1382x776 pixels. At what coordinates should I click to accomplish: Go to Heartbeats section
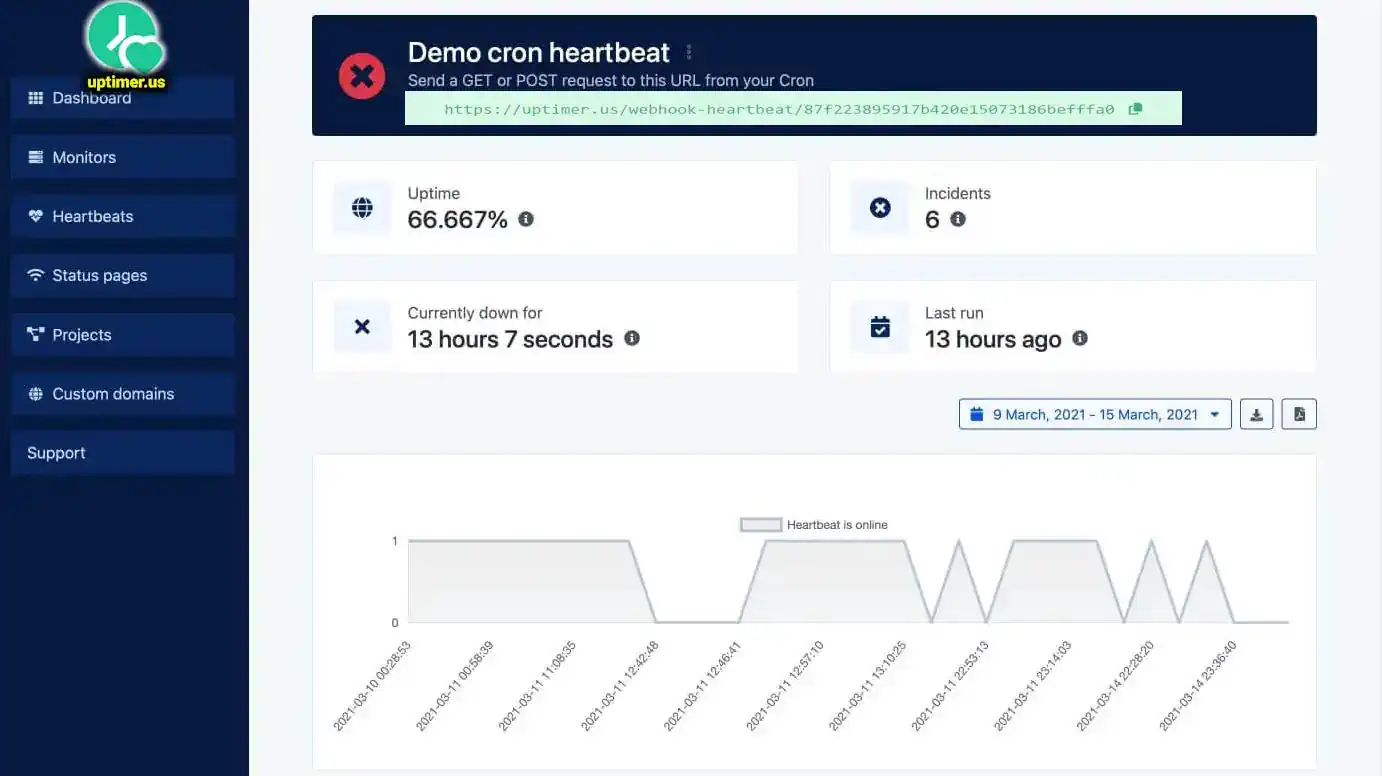click(123, 216)
